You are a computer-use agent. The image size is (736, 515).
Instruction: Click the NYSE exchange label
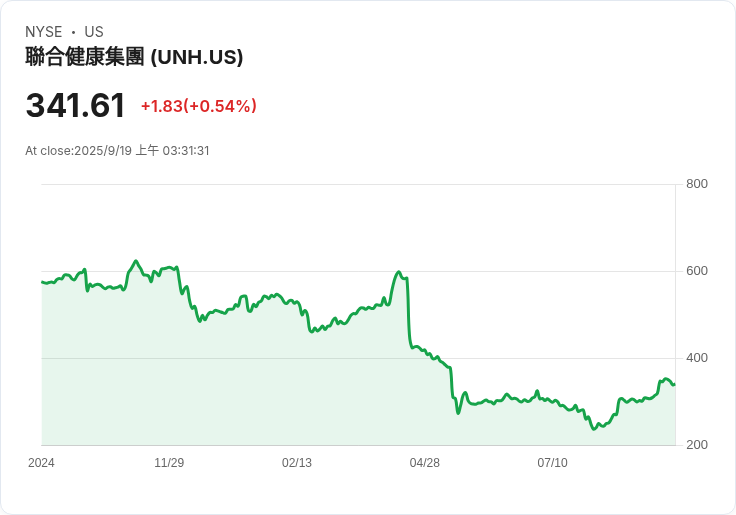[44, 32]
